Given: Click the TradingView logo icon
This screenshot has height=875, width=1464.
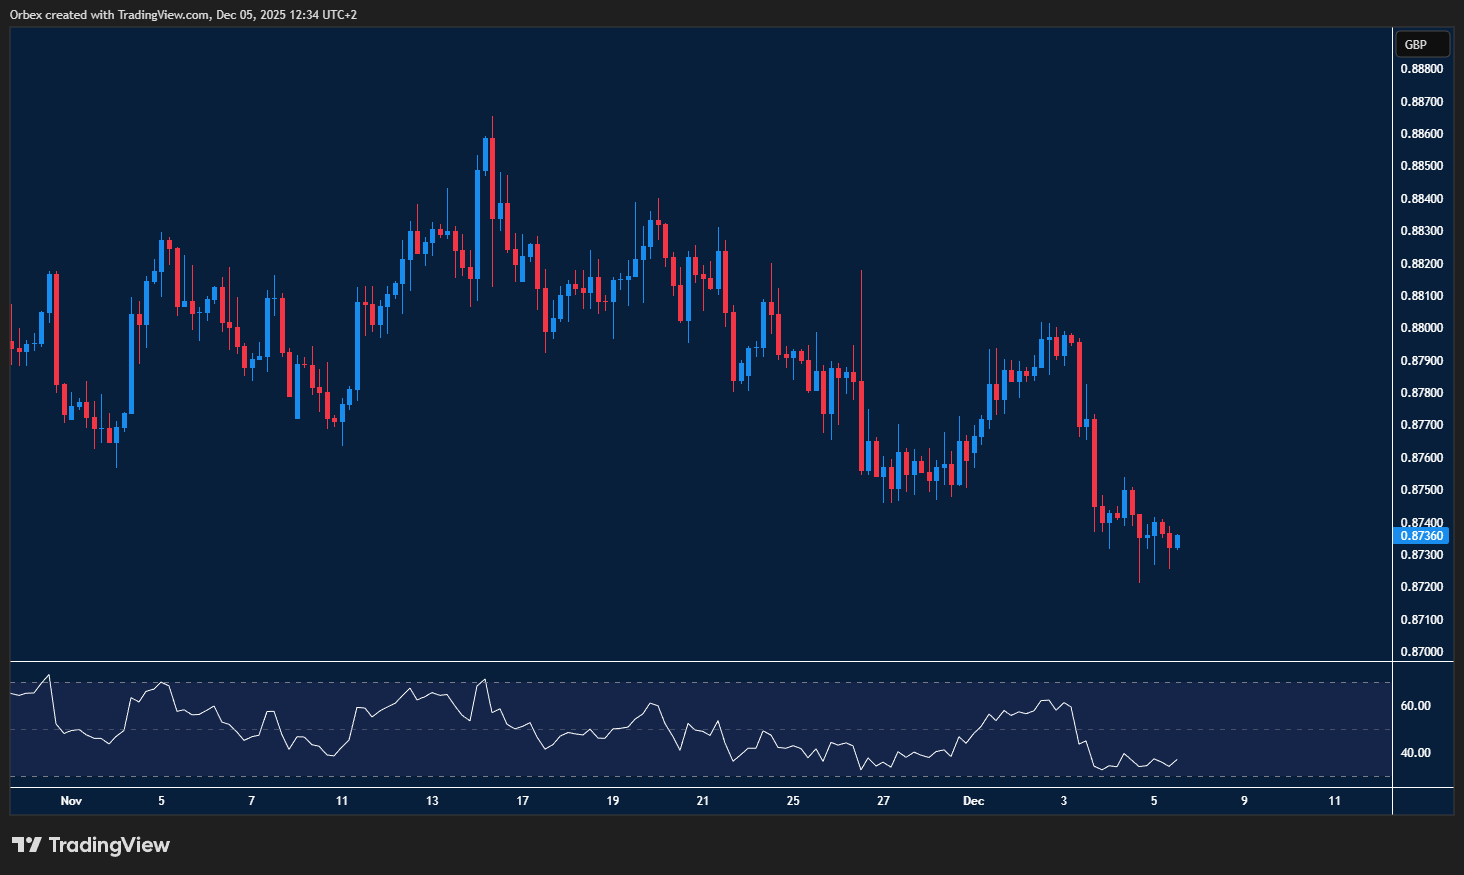Looking at the screenshot, I should 27,845.
